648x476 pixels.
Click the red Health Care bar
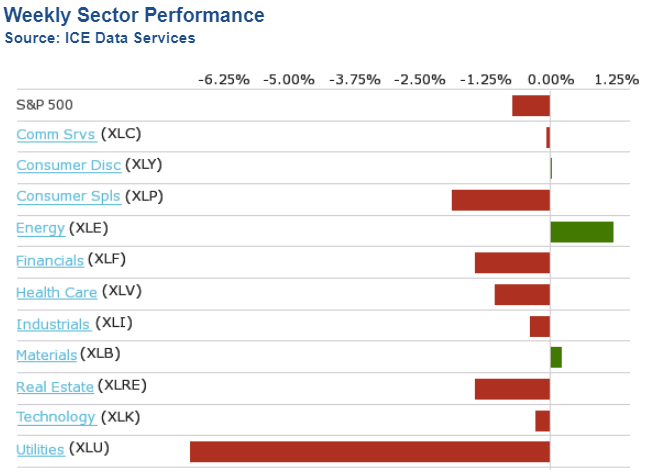point(522,294)
